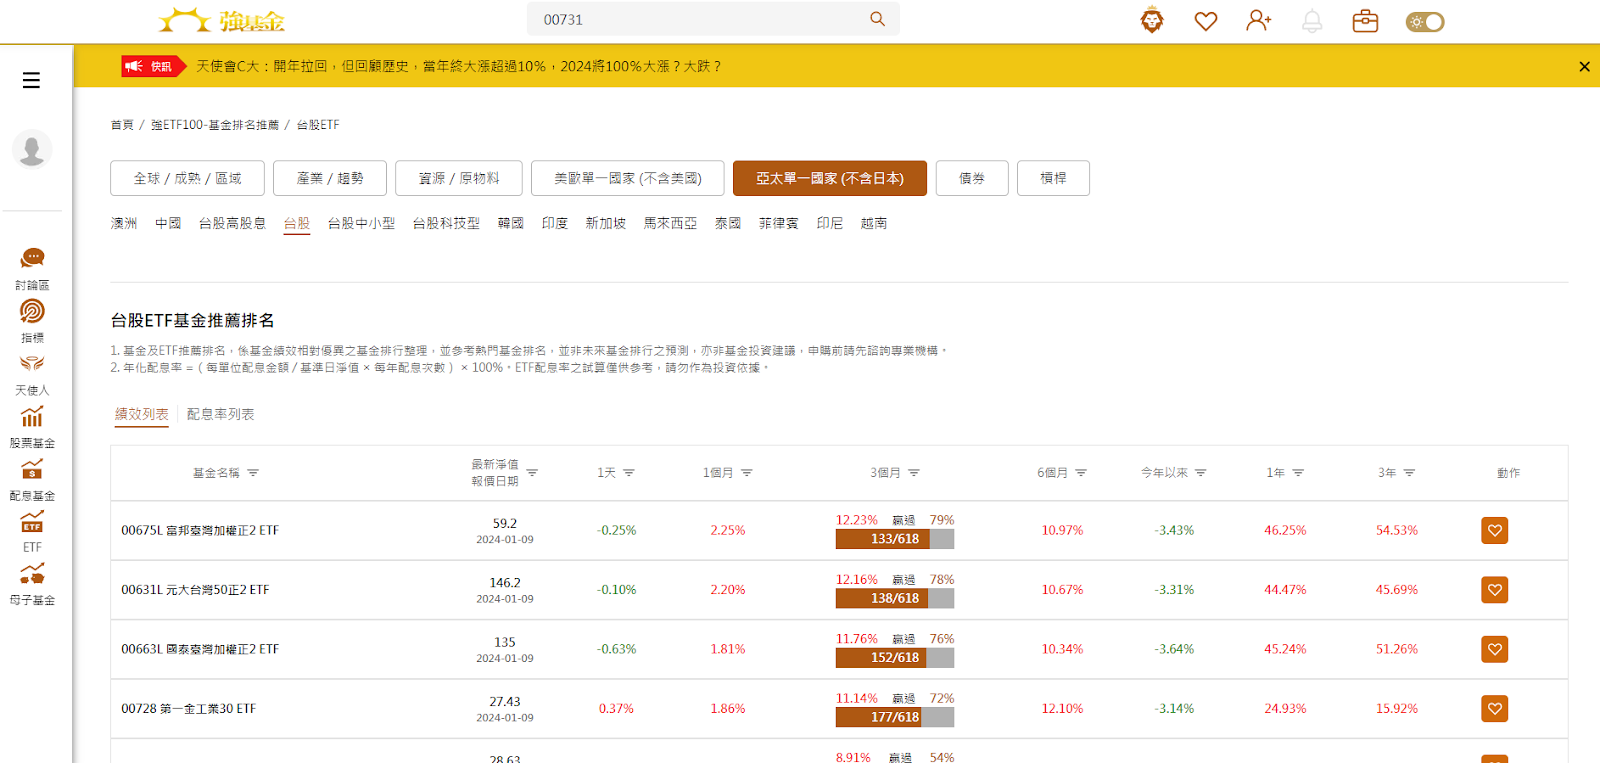Open the 配息基金 dividend funds icon

point(32,469)
